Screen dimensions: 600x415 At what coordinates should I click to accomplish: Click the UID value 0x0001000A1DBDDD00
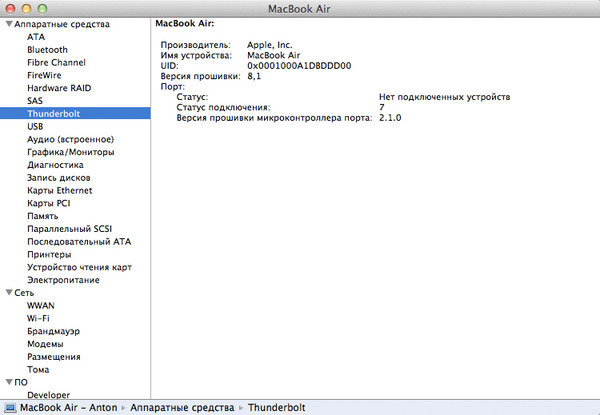(x=299, y=66)
